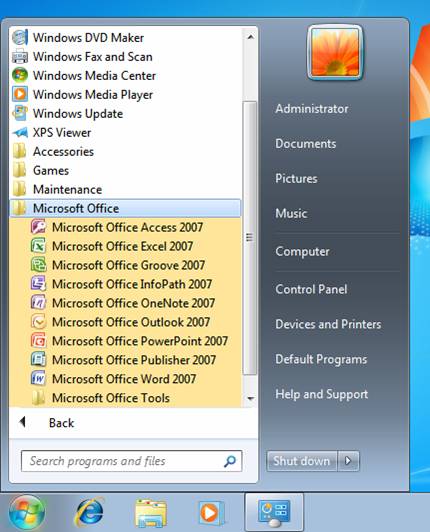
Task: Click the user account flower picture
Action: click(335, 52)
